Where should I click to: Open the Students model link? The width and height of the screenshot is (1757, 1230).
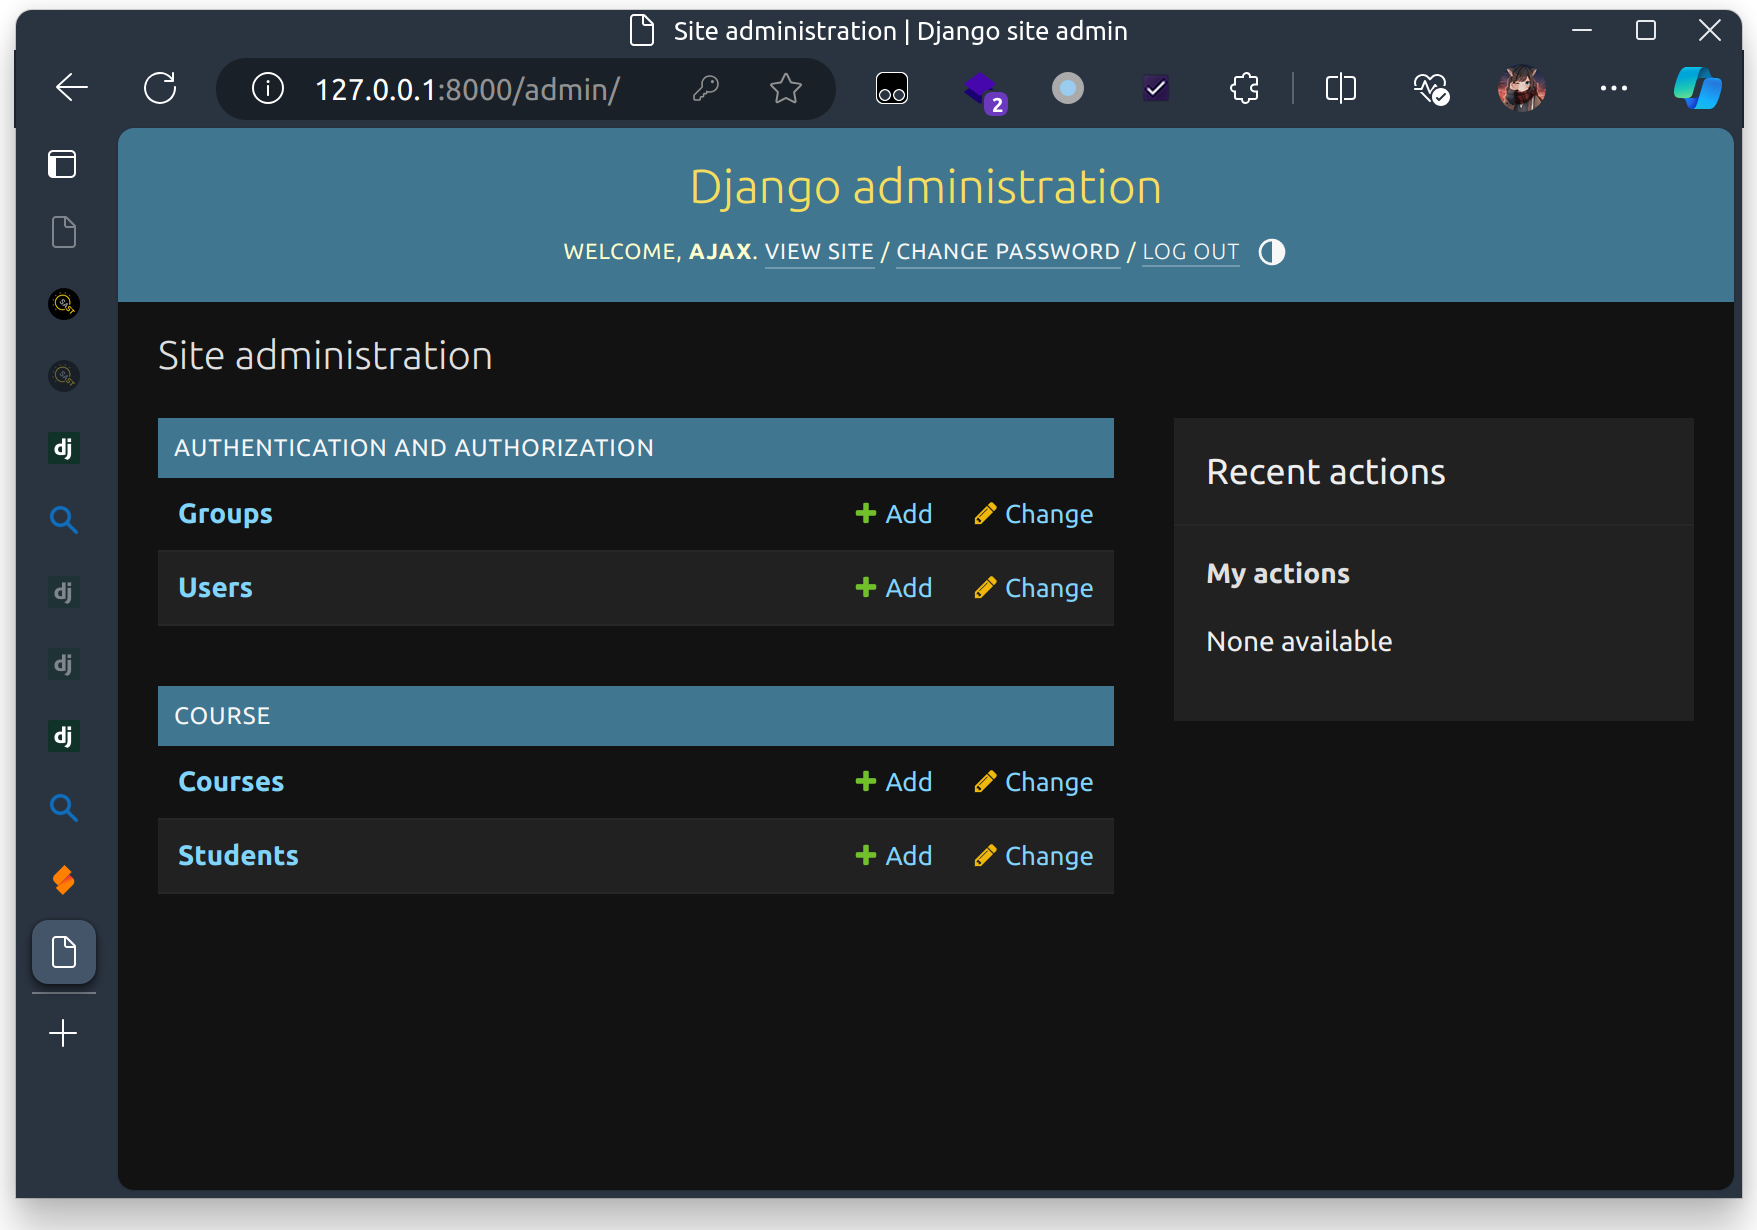[238, 856]
